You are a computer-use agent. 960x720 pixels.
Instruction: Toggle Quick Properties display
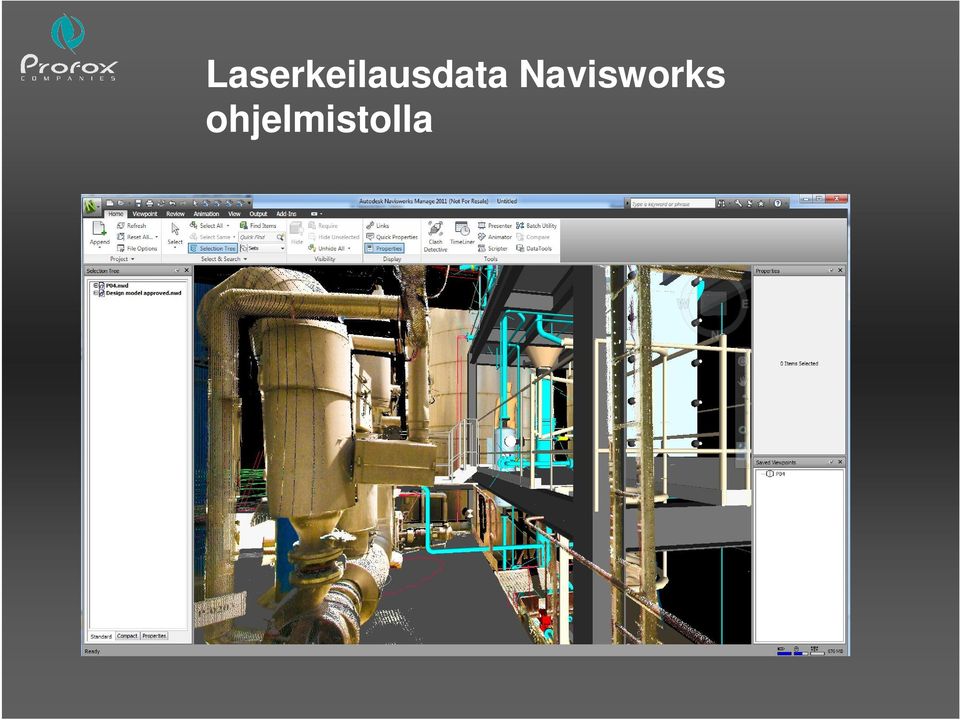pyautogui.click(x=392, y=237)
